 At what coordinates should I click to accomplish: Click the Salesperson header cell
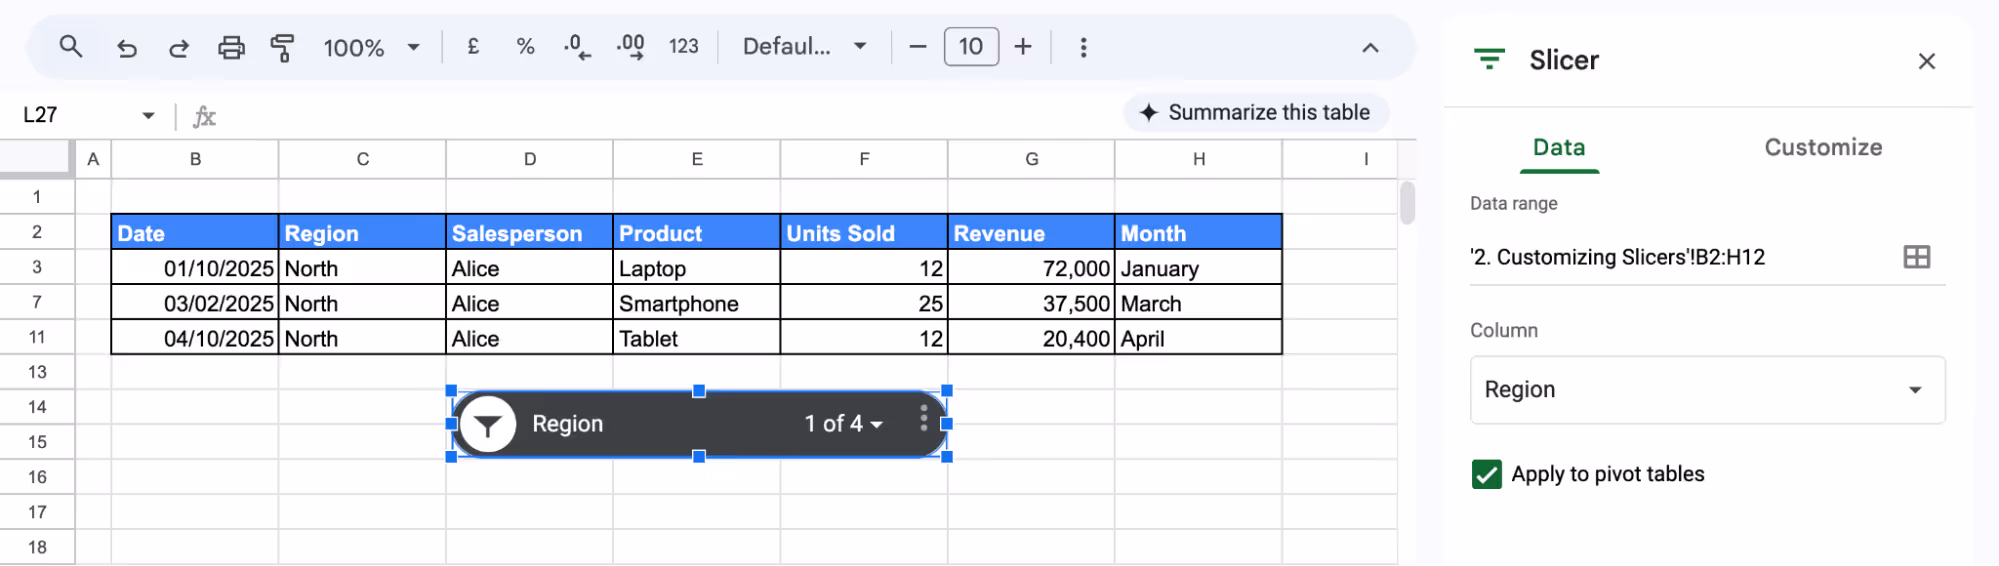pos(530,232)
